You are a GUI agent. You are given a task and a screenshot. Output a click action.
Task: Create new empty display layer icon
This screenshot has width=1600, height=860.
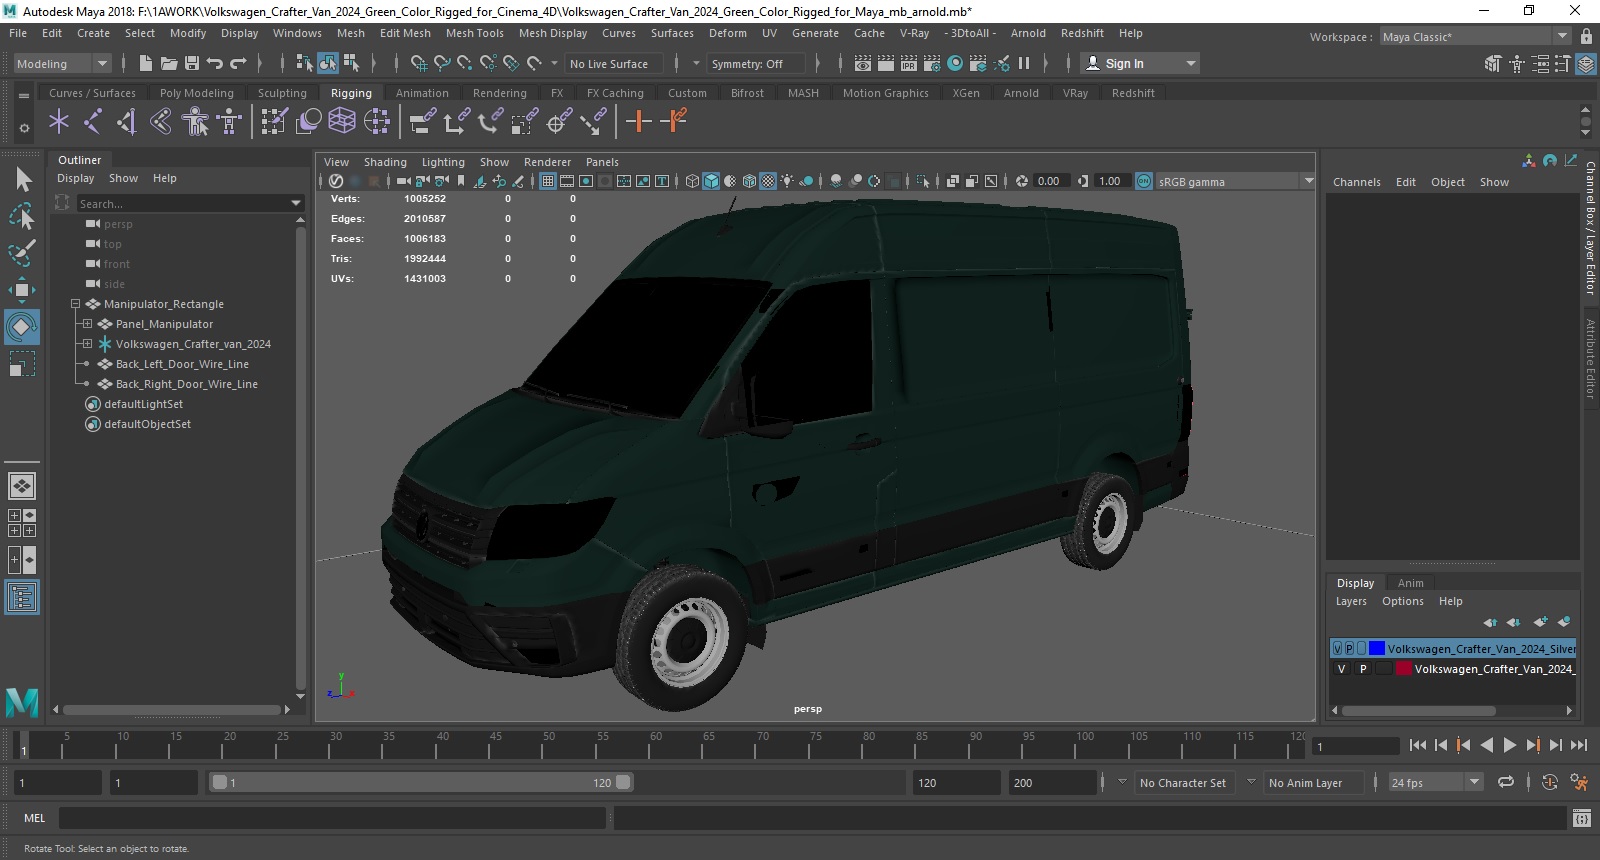[1540, 622]
